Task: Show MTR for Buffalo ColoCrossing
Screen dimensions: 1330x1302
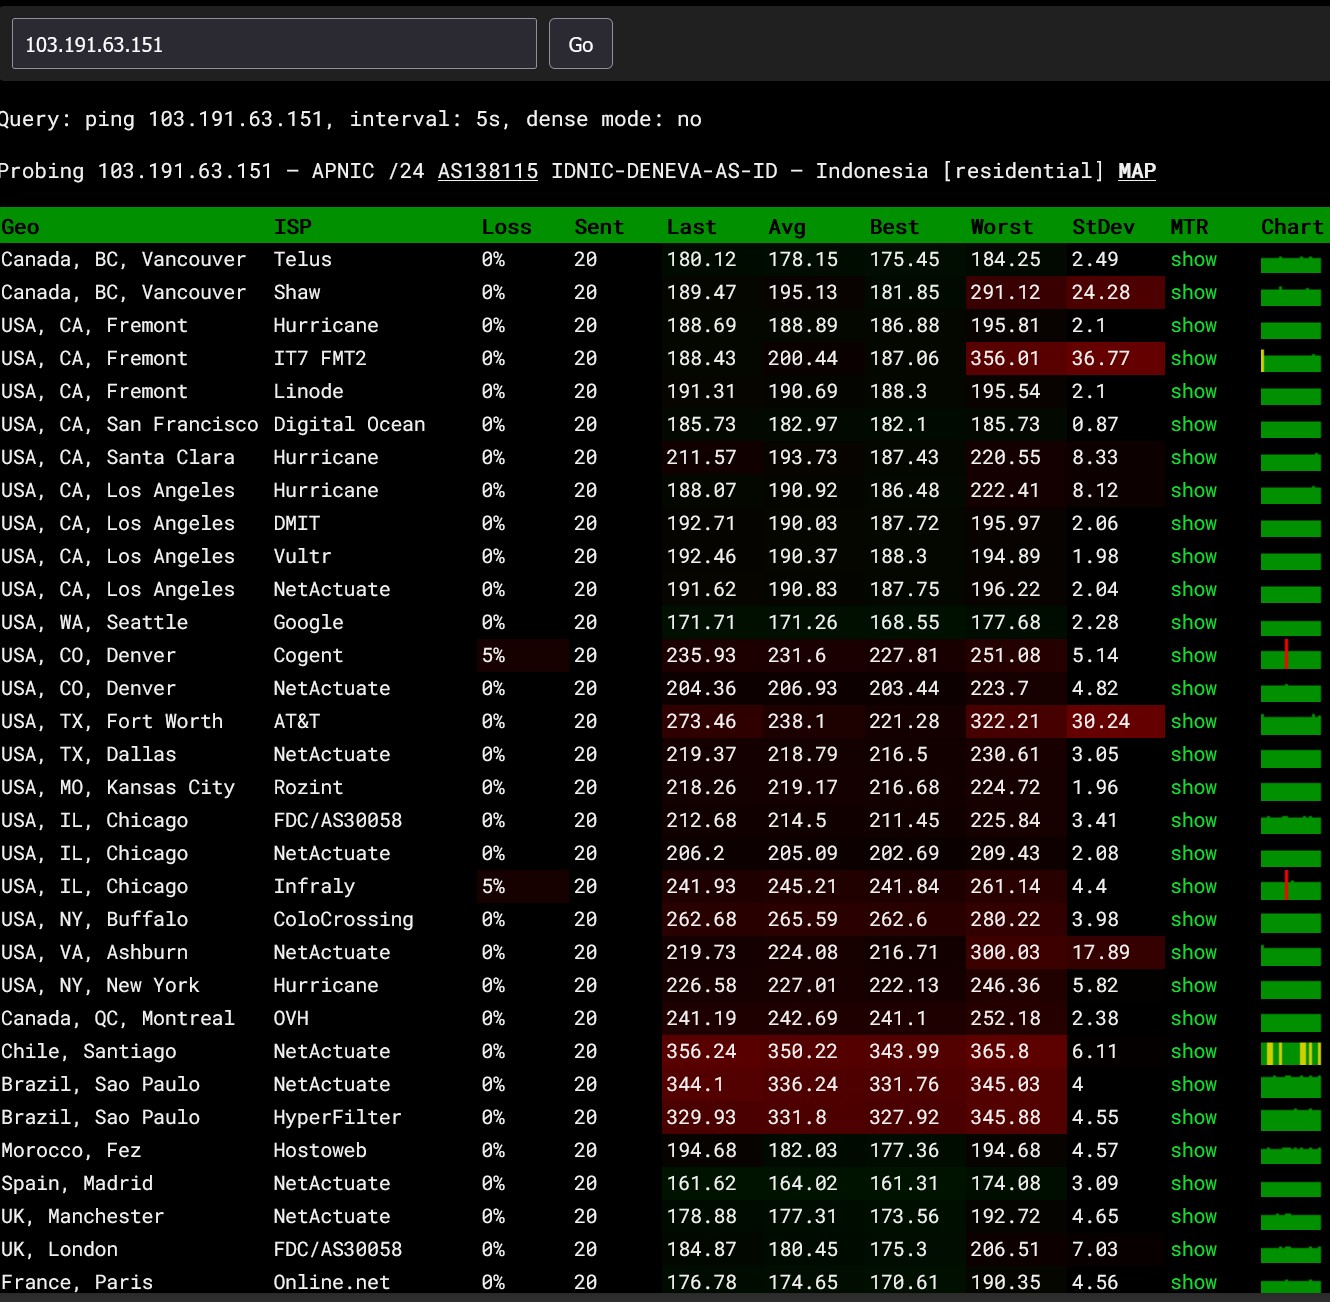Action: pos(1194,919)
